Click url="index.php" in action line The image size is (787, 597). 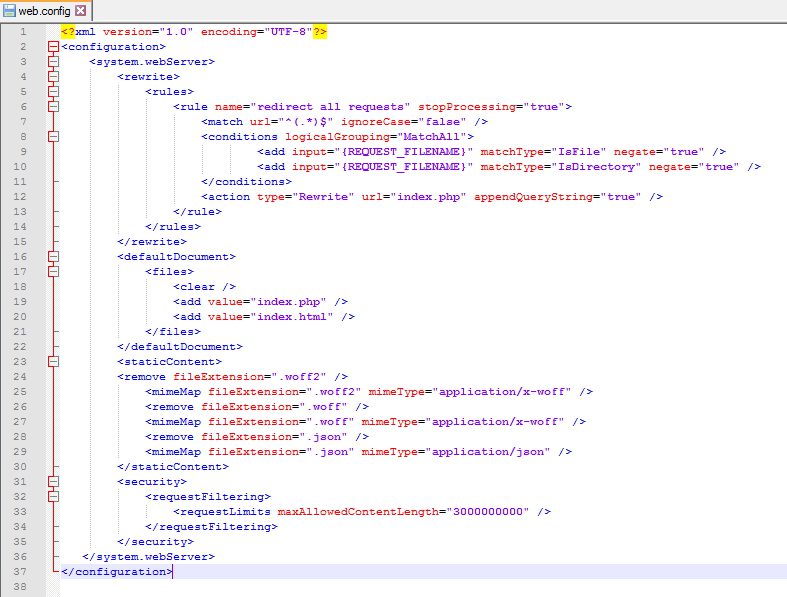(414, 197)
